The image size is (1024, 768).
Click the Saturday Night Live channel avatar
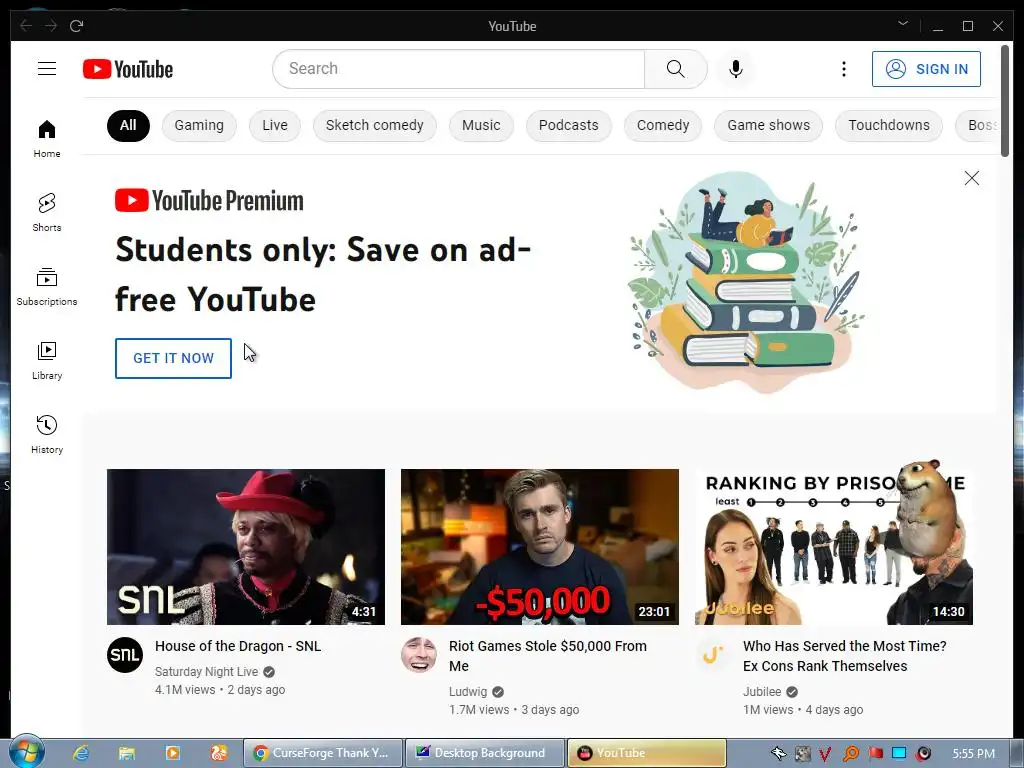click(x=125, y=655)
